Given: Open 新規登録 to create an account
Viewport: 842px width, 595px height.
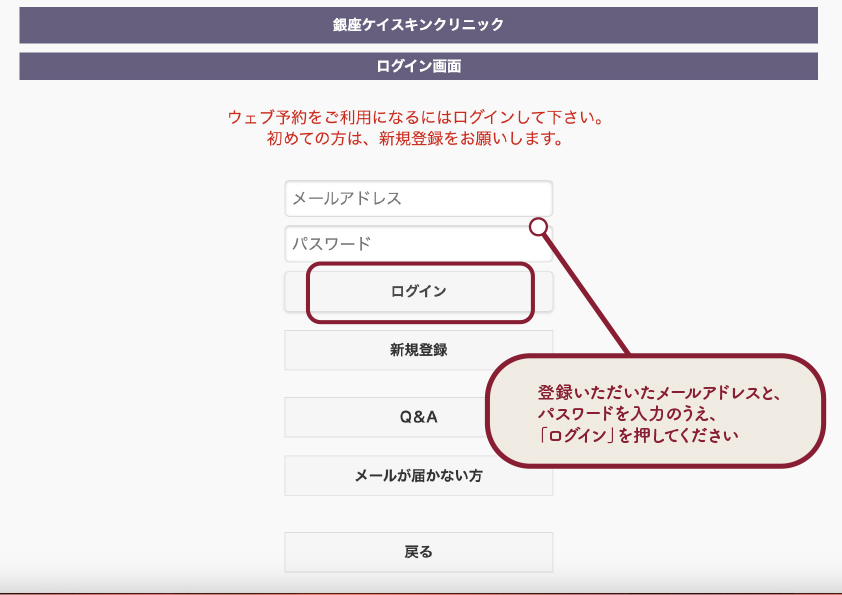Looking at the screenshot, I should [x=418, y=350].
